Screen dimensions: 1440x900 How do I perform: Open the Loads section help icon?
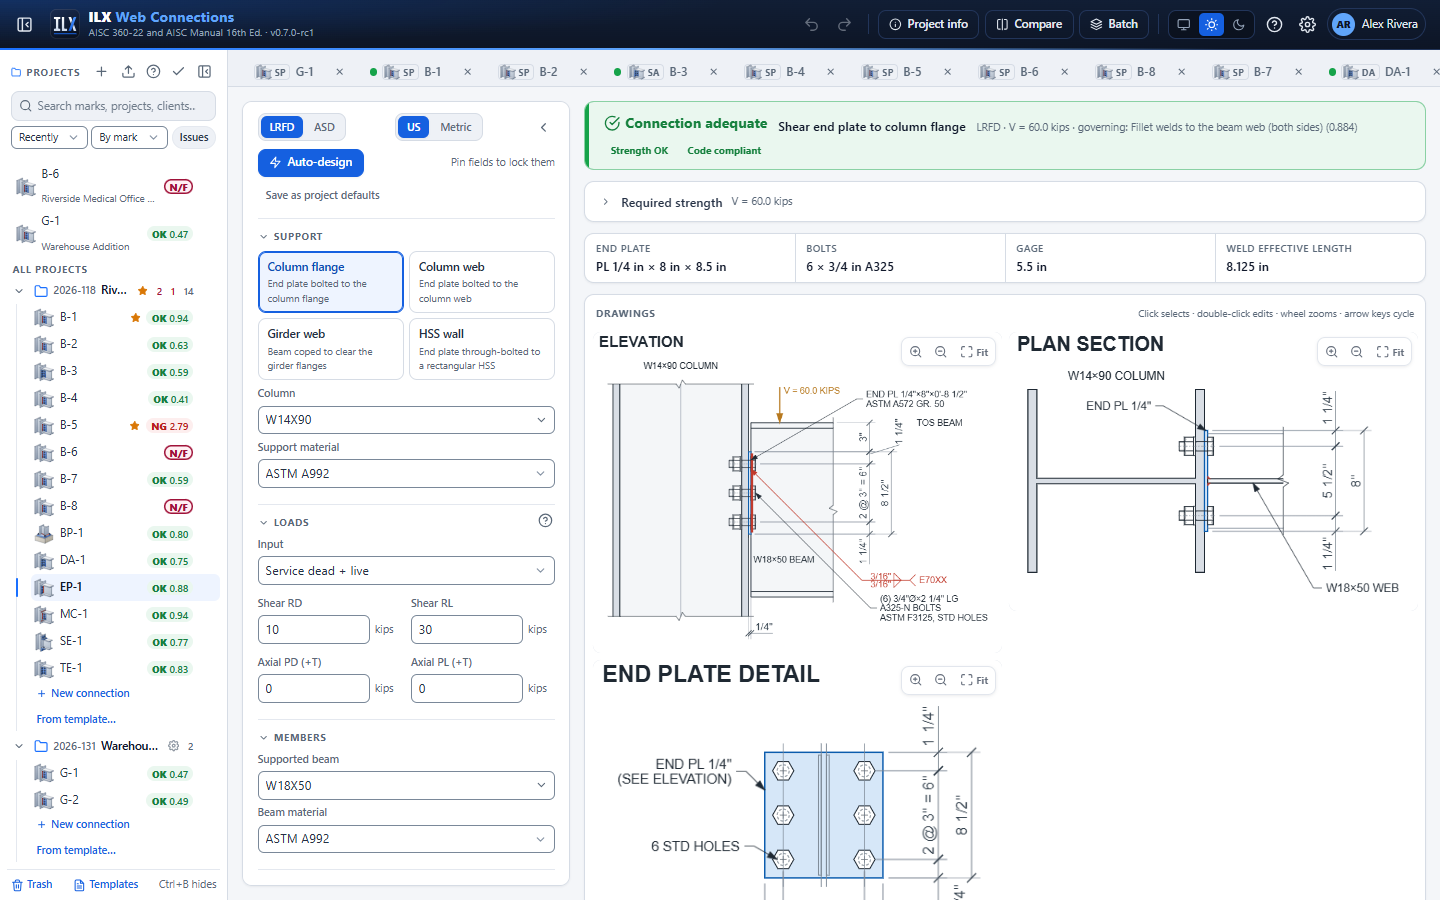545,520
